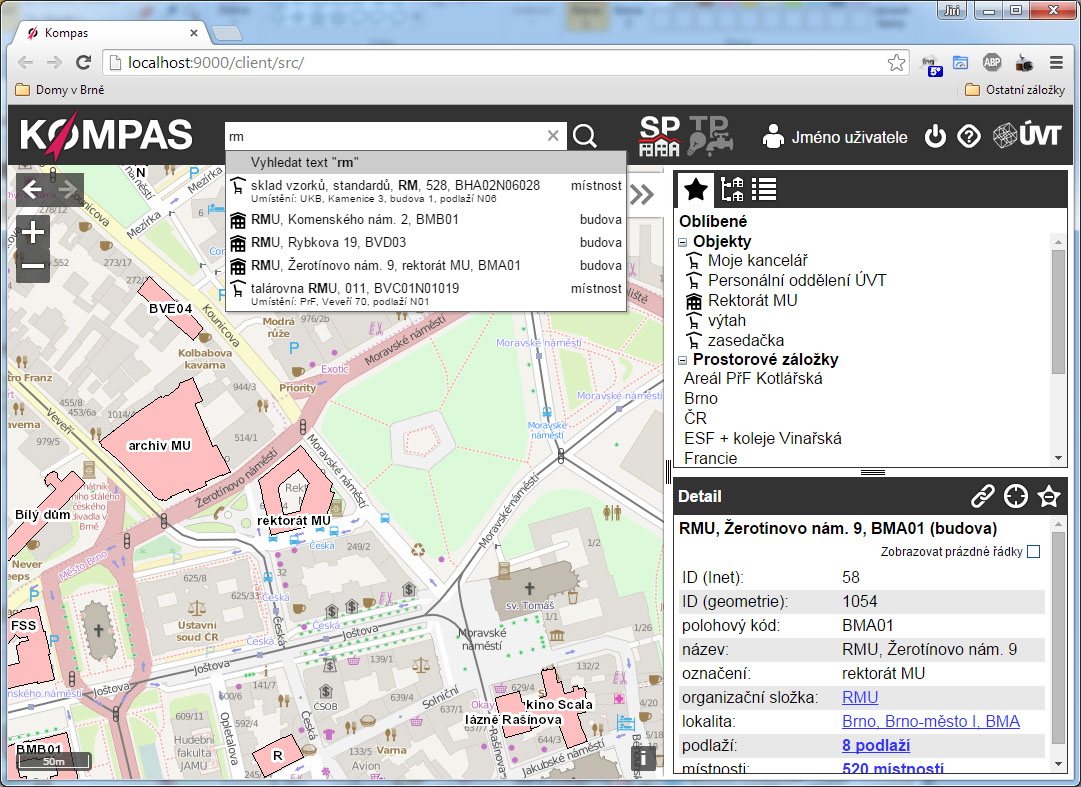
Task: Click the map zoom in plus button
Action: (x=33, y=234)
